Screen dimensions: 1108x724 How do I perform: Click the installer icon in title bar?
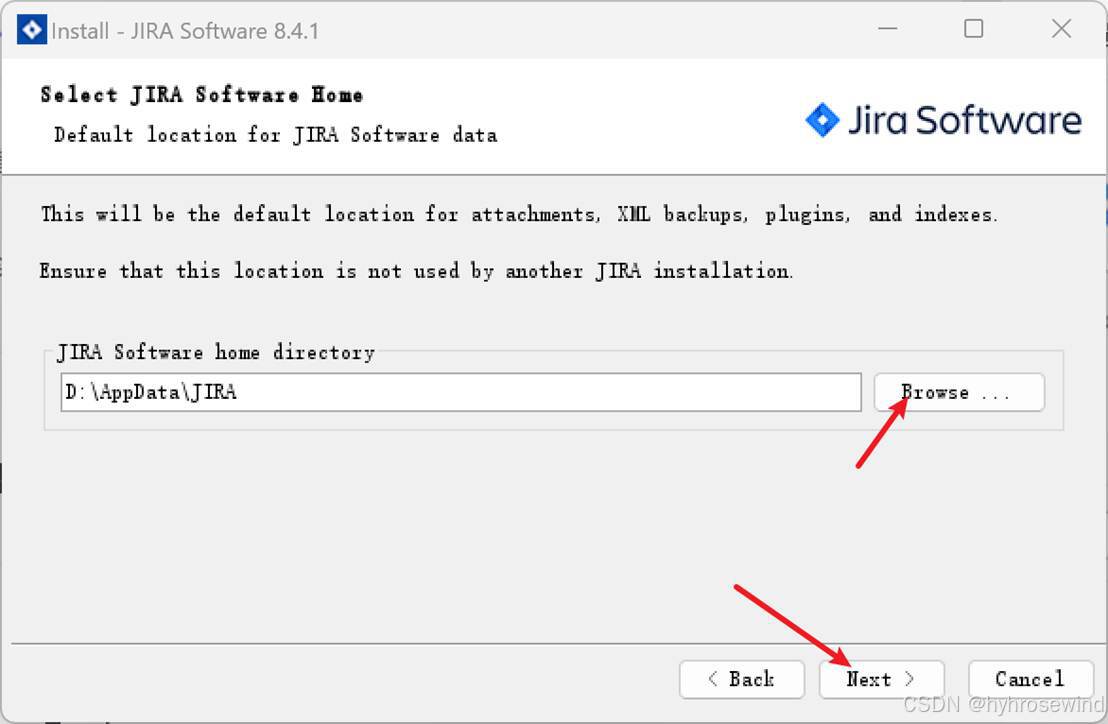(32, 30)
